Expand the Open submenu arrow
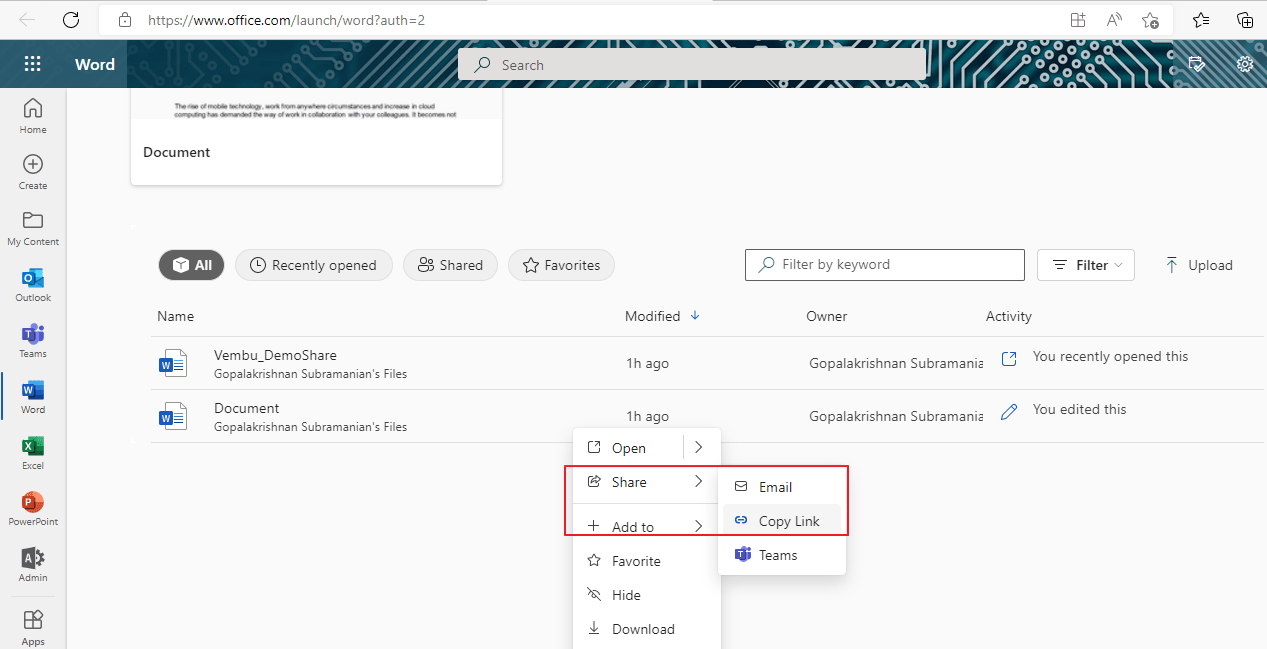1267x649 pixels. click(x=699, y=447)
